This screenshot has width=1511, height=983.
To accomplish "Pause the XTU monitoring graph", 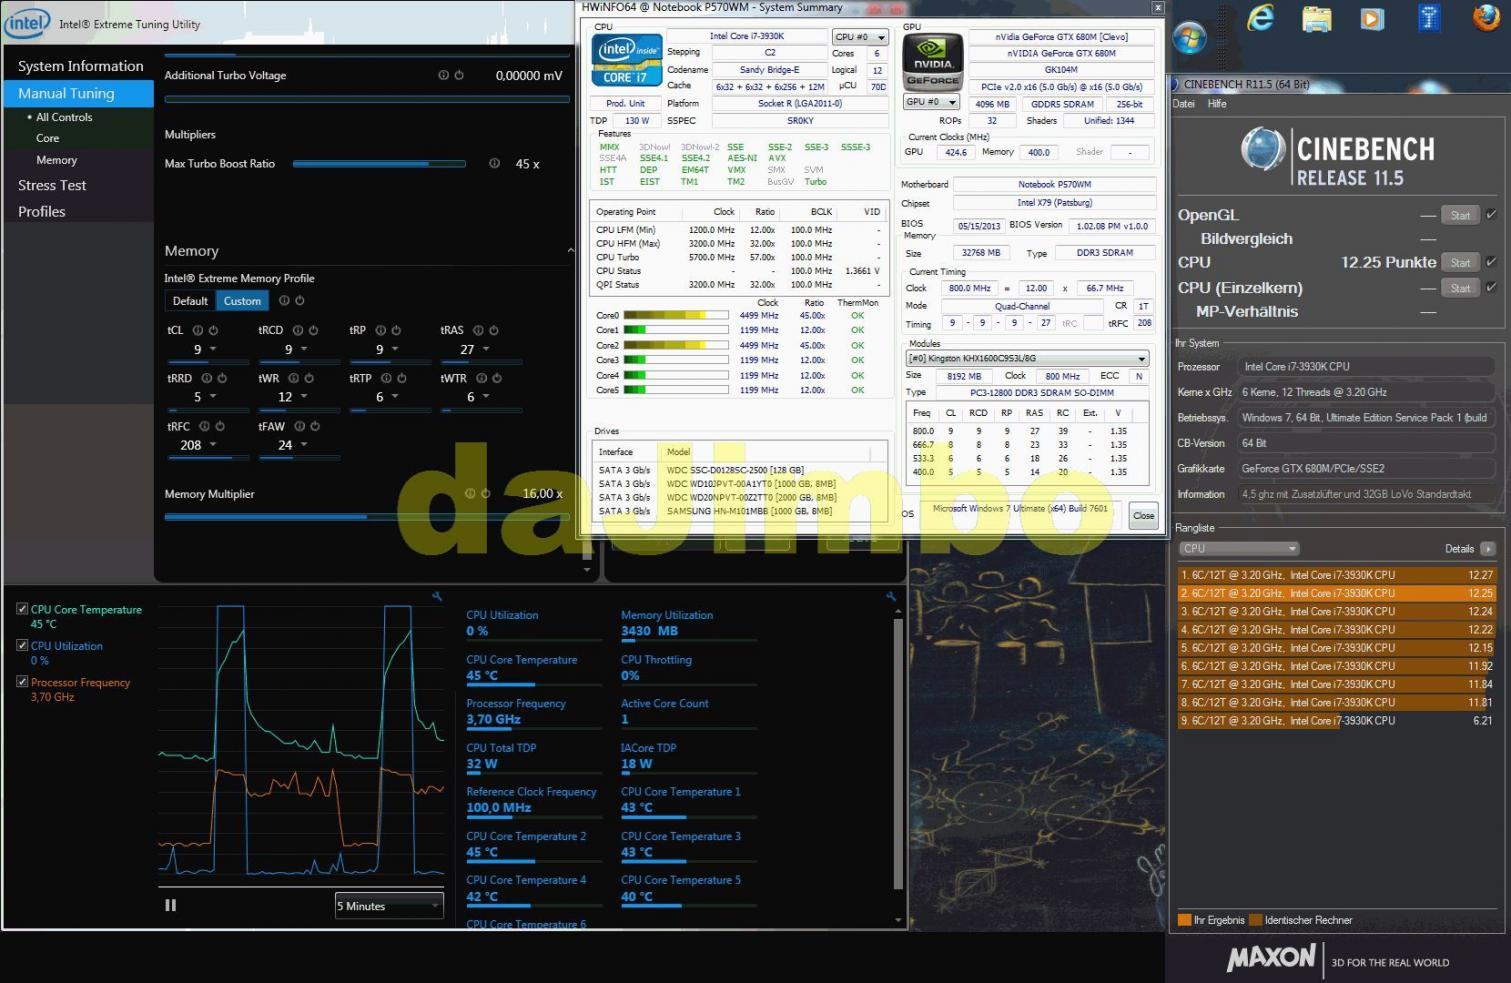I will (x=170, y=905).
